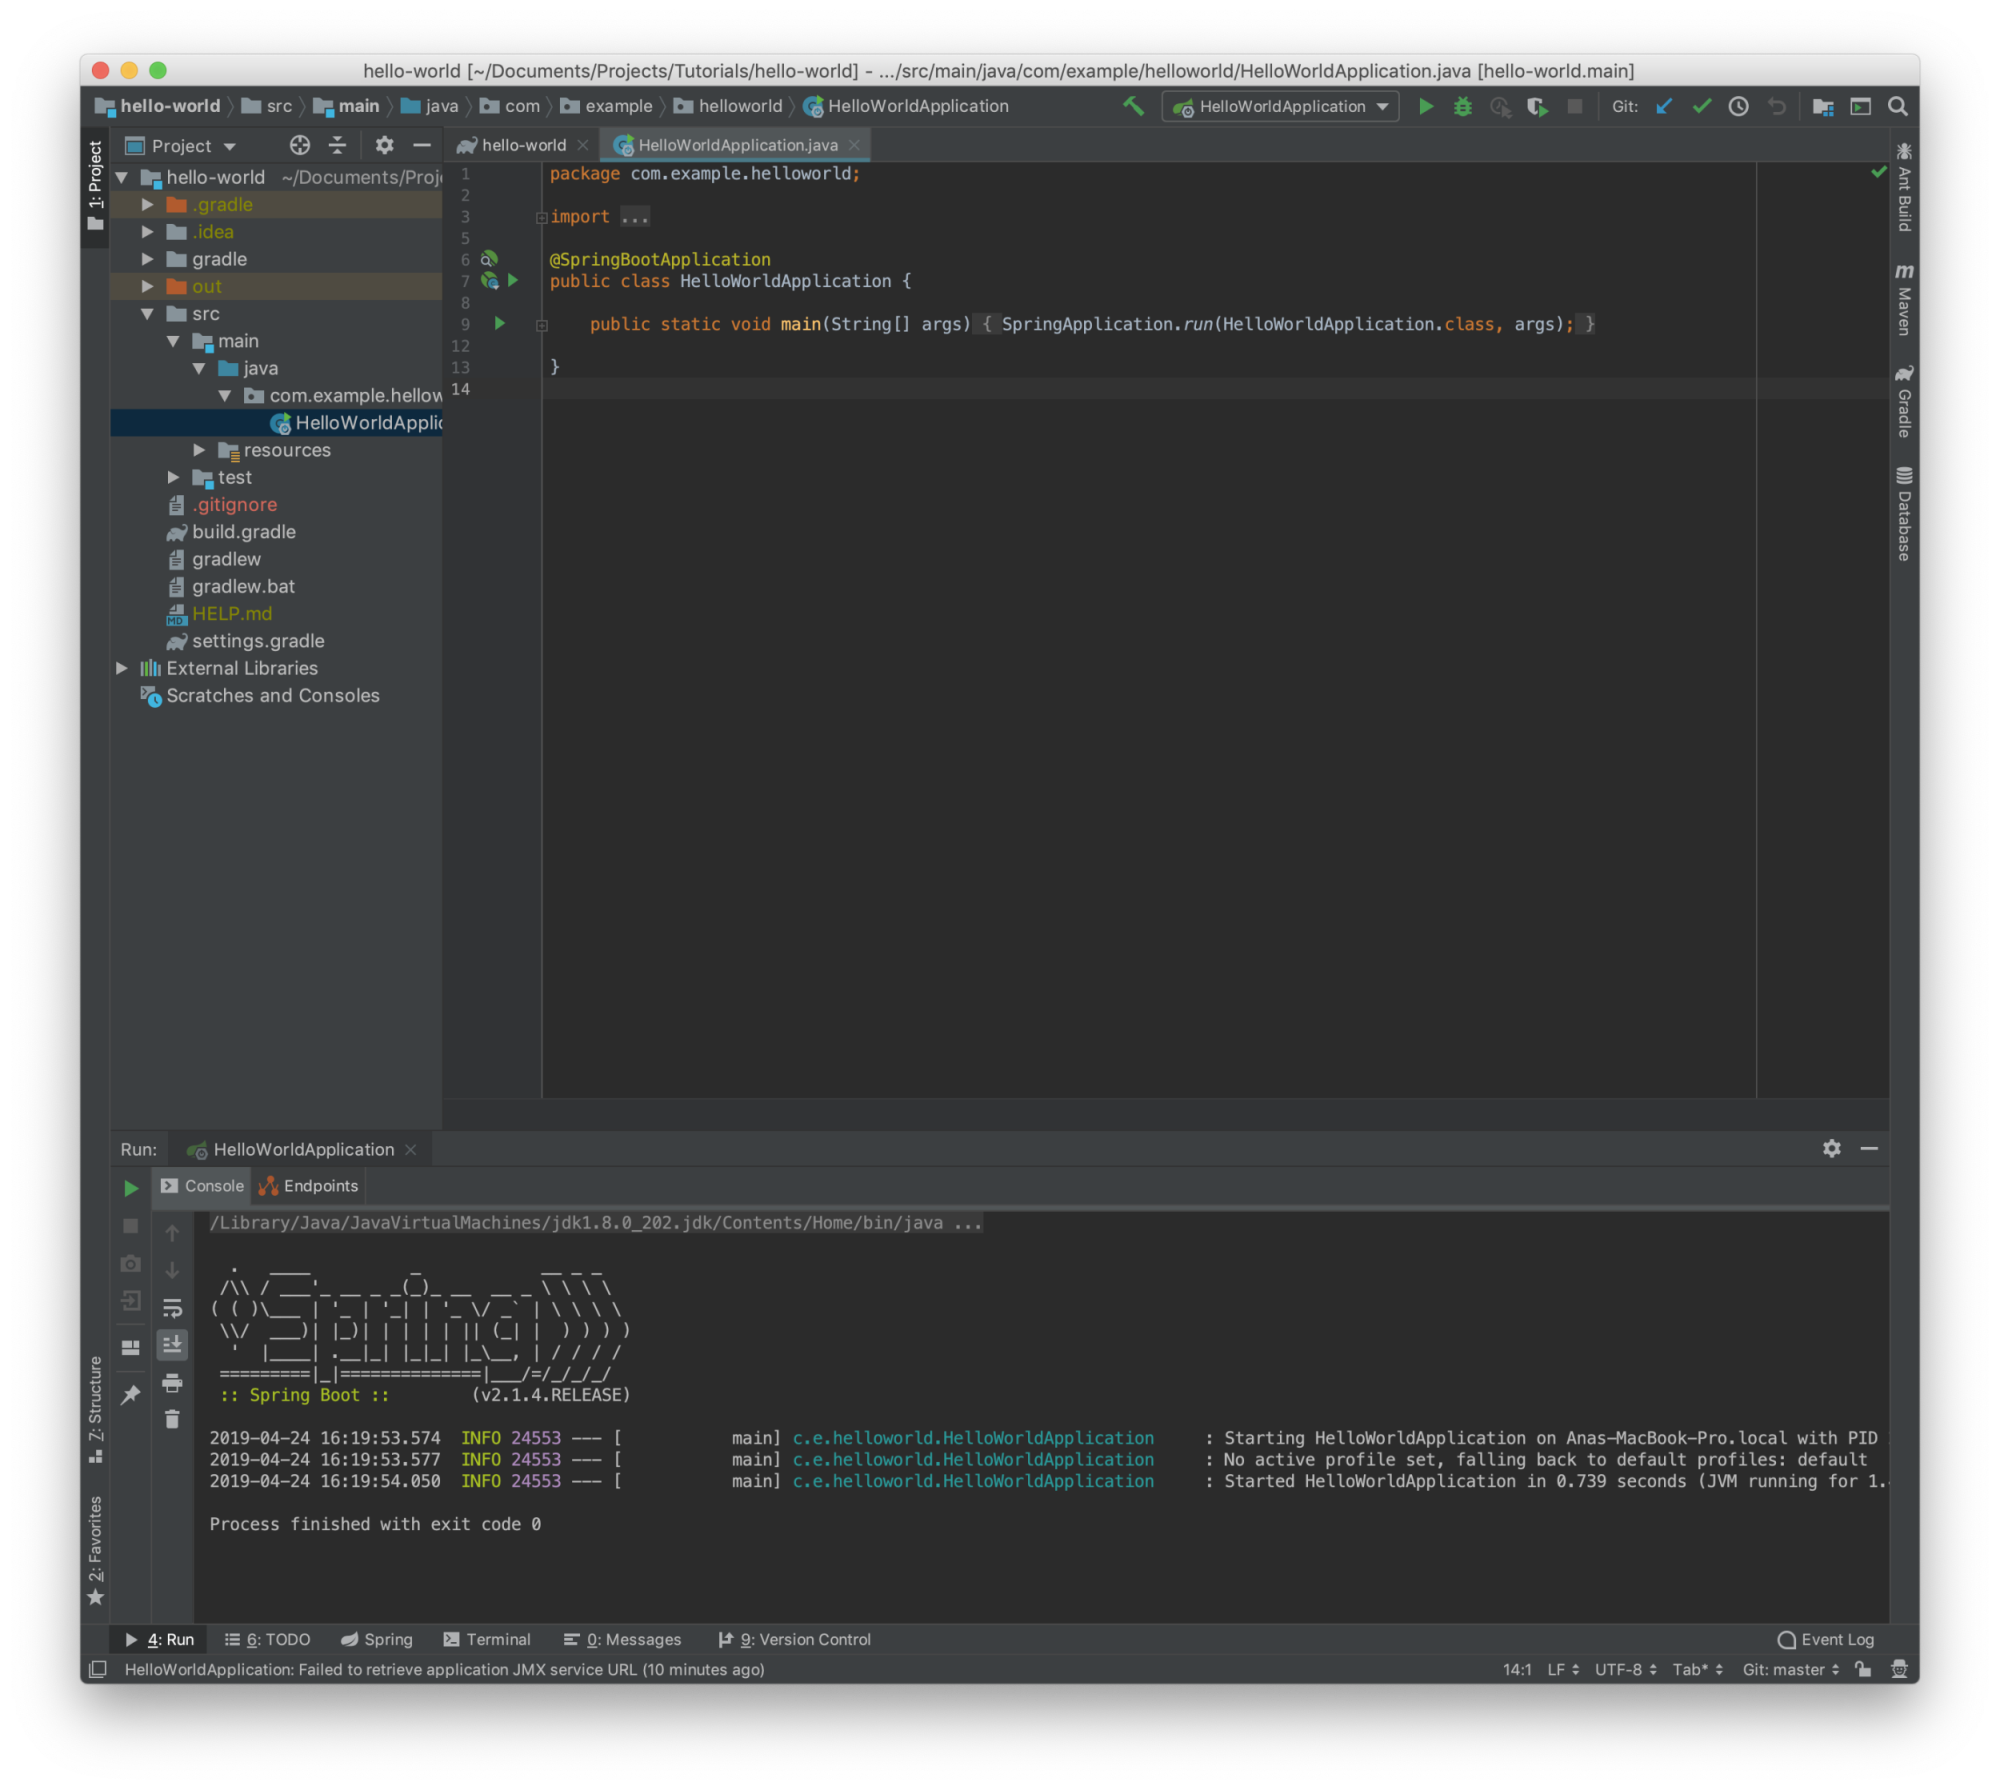
Task: Click the Git: master branch widget
Action: tap(1791, 1669)
